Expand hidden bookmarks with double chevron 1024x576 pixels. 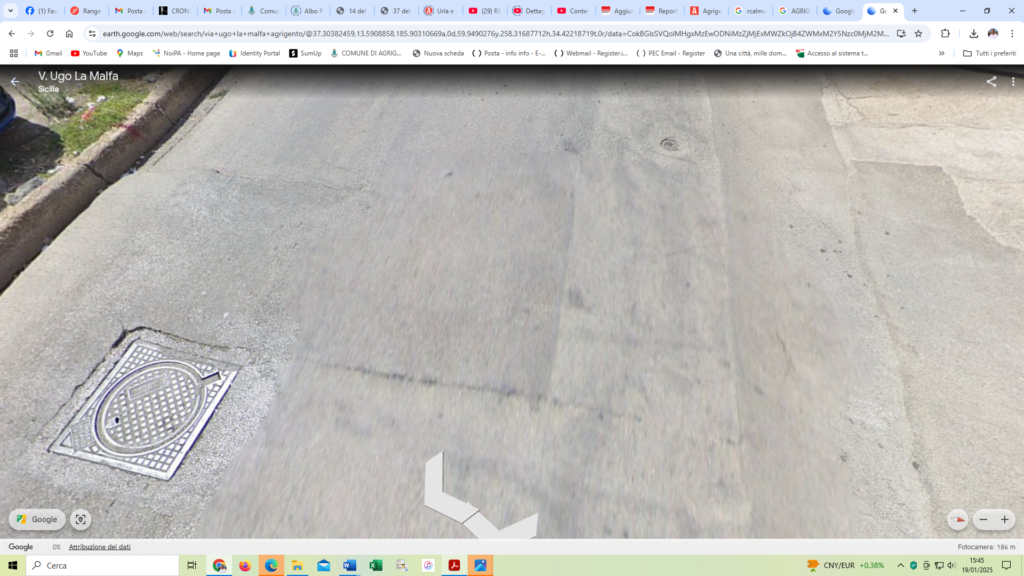point(941,53)
